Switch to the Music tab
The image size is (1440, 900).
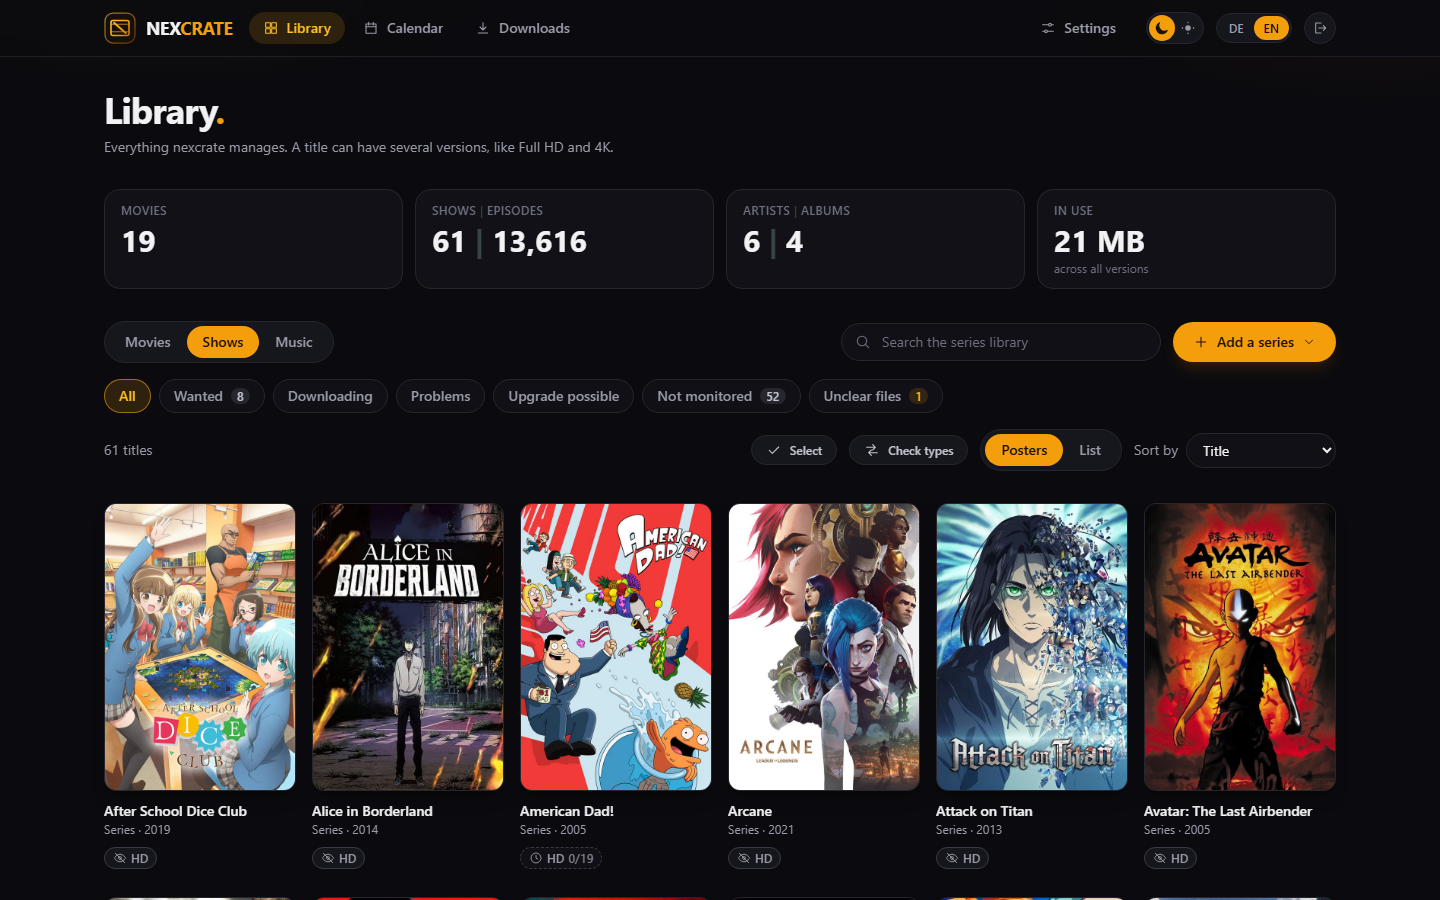tap(294, 342)
